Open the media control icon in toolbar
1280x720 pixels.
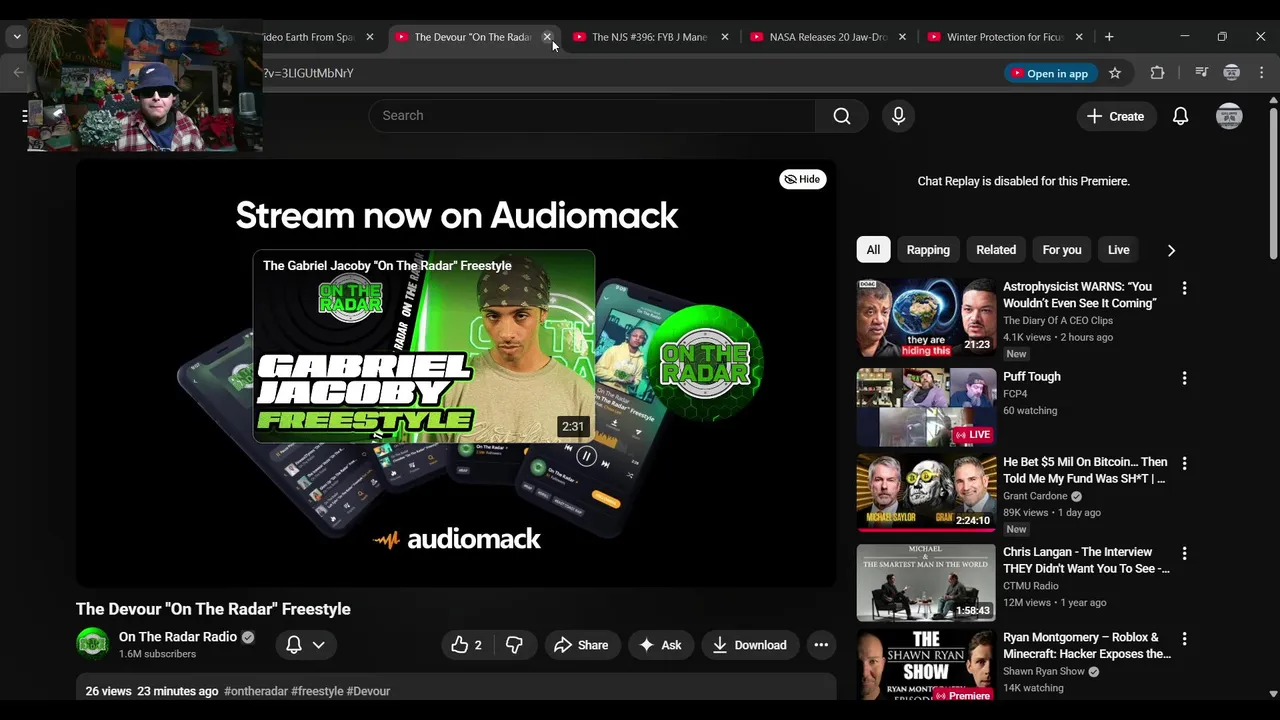[1202, 73]
